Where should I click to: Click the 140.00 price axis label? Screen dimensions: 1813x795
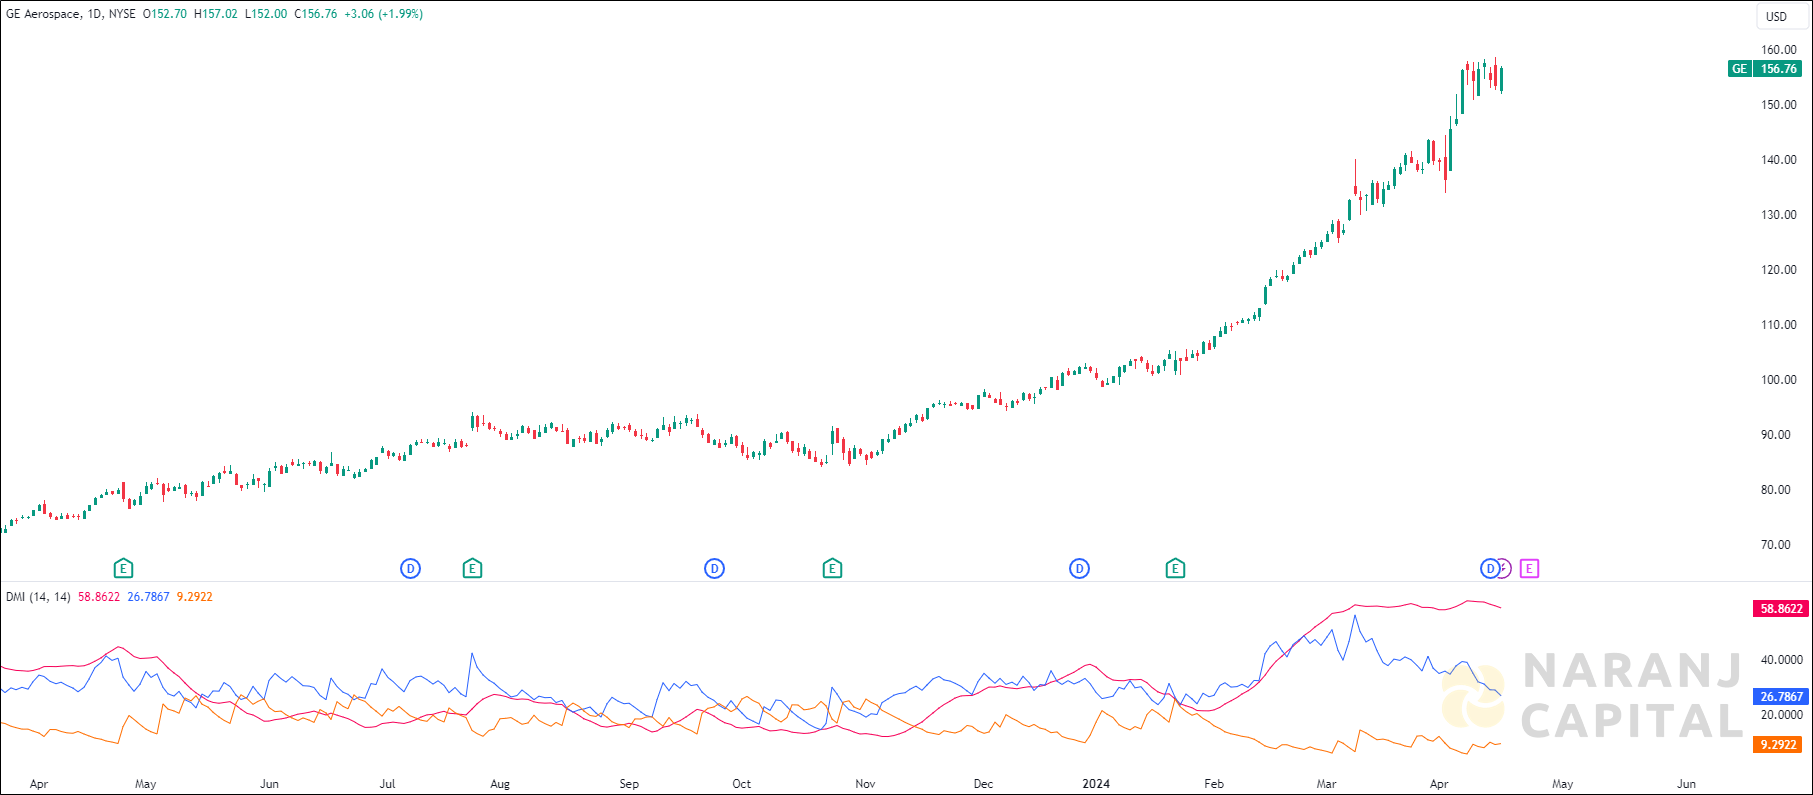(1778, 160)
